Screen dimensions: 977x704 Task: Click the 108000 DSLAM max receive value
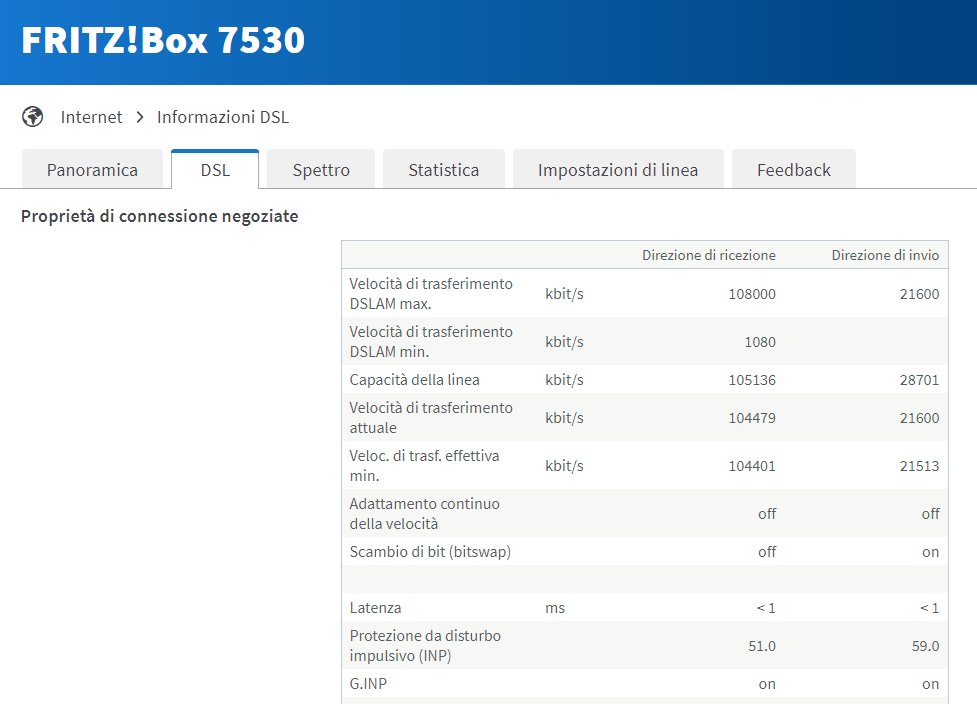pos(752,294)
